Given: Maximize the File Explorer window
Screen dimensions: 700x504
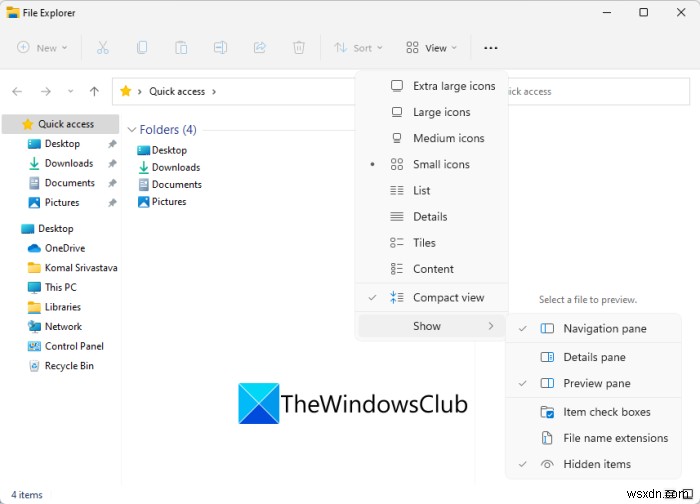Looking at the screenshot, I should click(x=643, y=12).
